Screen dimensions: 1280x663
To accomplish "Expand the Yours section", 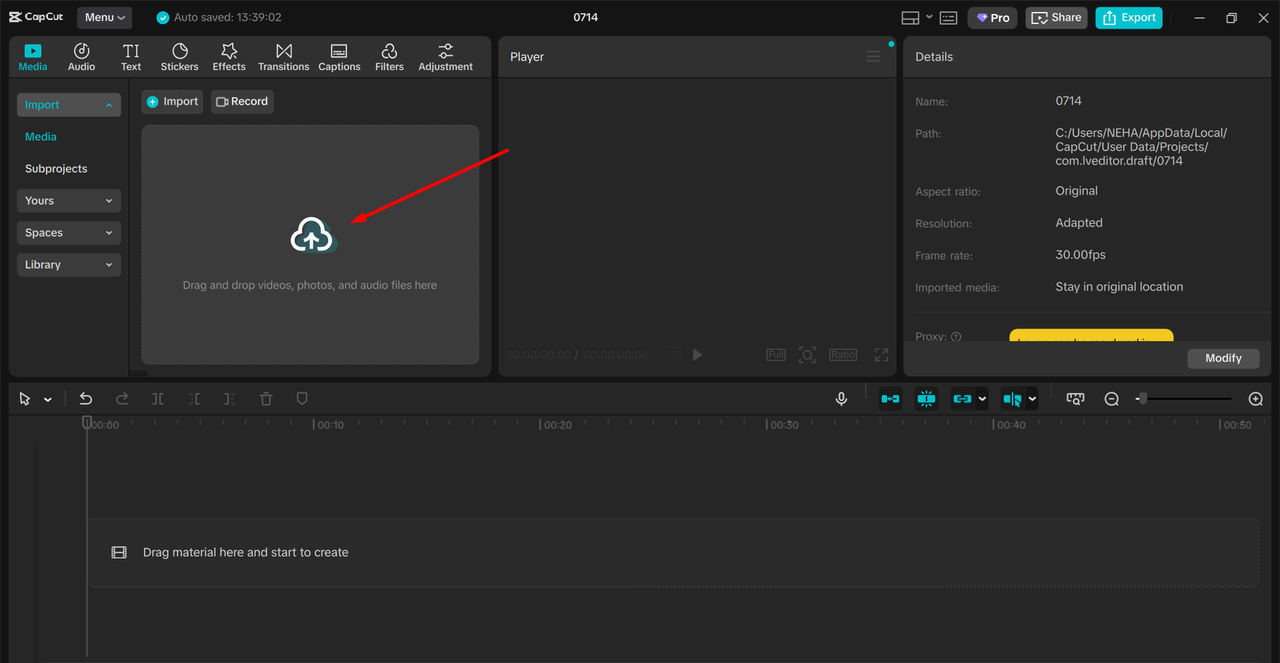I will (69, 201).
